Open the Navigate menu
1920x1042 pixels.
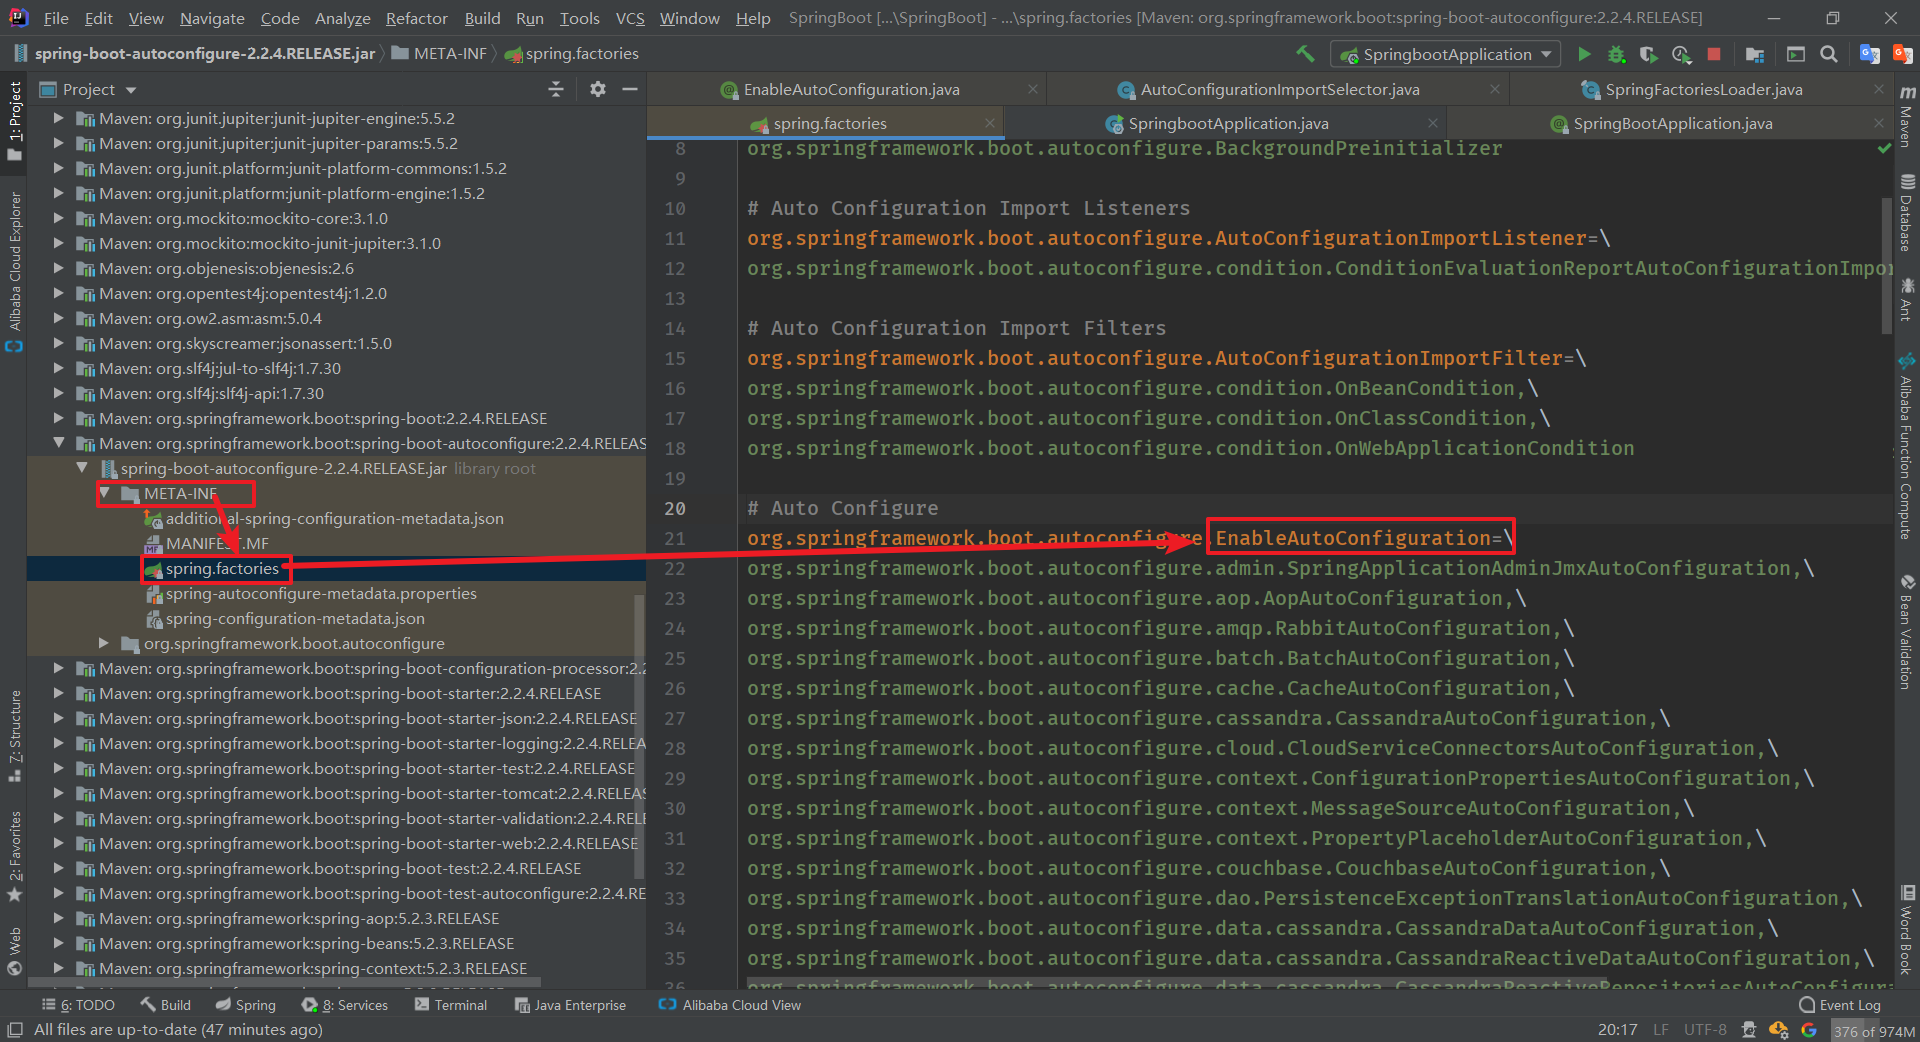(212, 18)
